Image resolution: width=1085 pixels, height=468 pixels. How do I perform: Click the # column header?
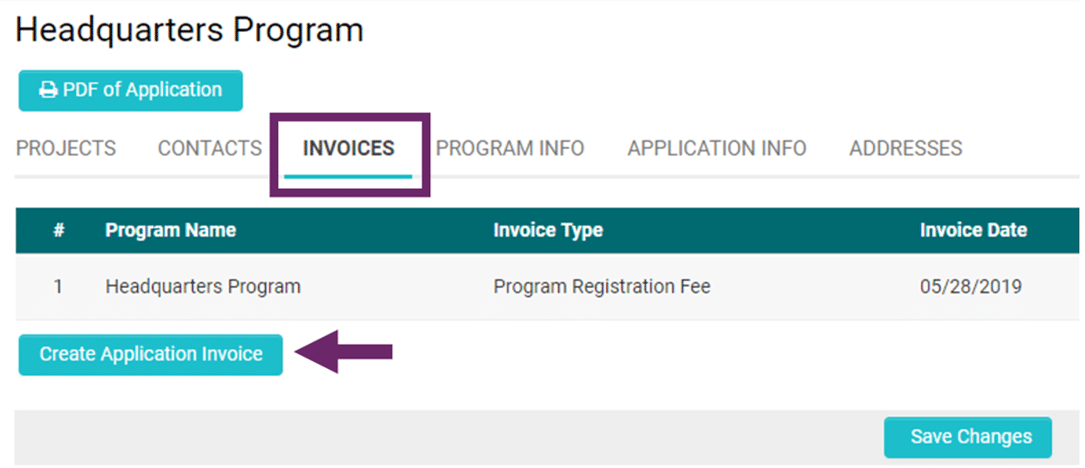coord(59,230)
